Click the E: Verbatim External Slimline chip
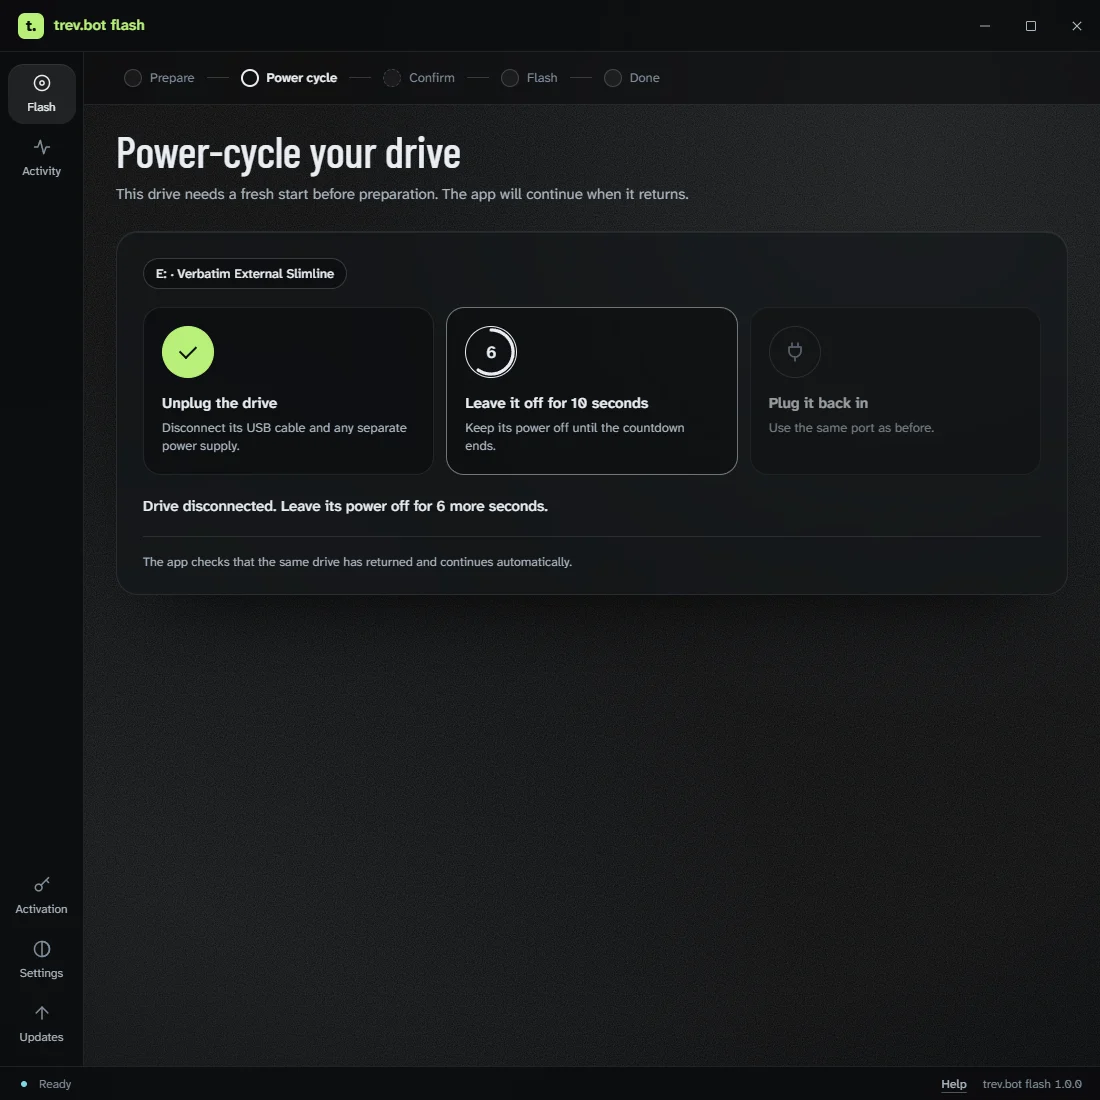This screenshot has width=1100, height=1100. pos(245,274)
